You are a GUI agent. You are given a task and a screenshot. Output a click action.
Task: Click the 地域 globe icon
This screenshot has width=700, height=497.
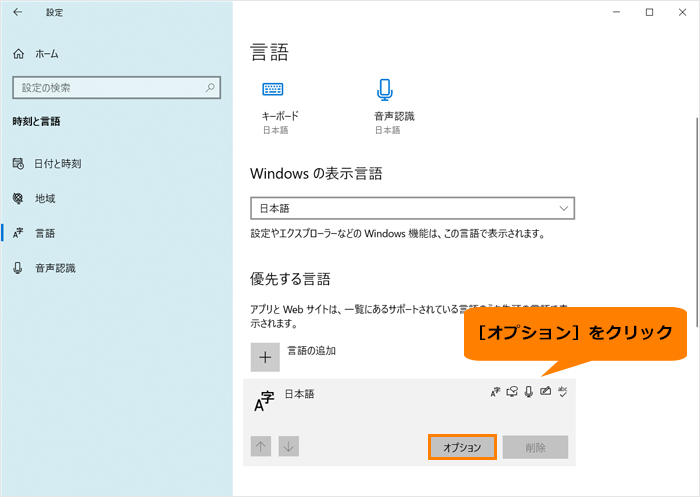click(x=18, y=198)
